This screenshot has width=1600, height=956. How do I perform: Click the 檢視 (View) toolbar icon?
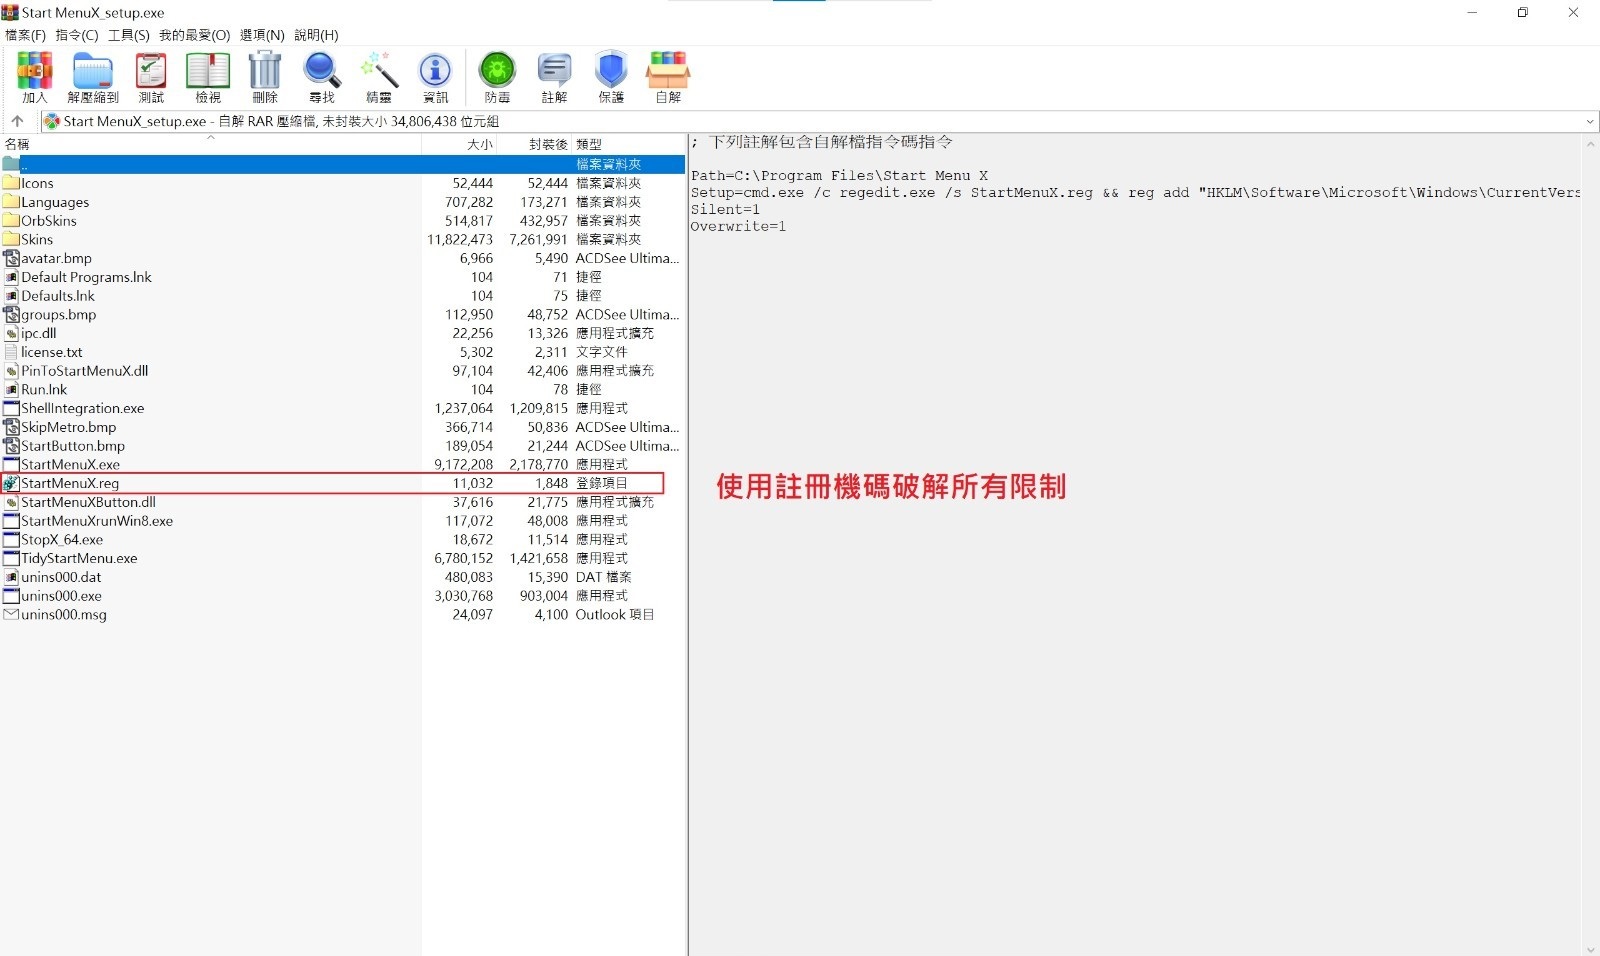coord(208,77)
